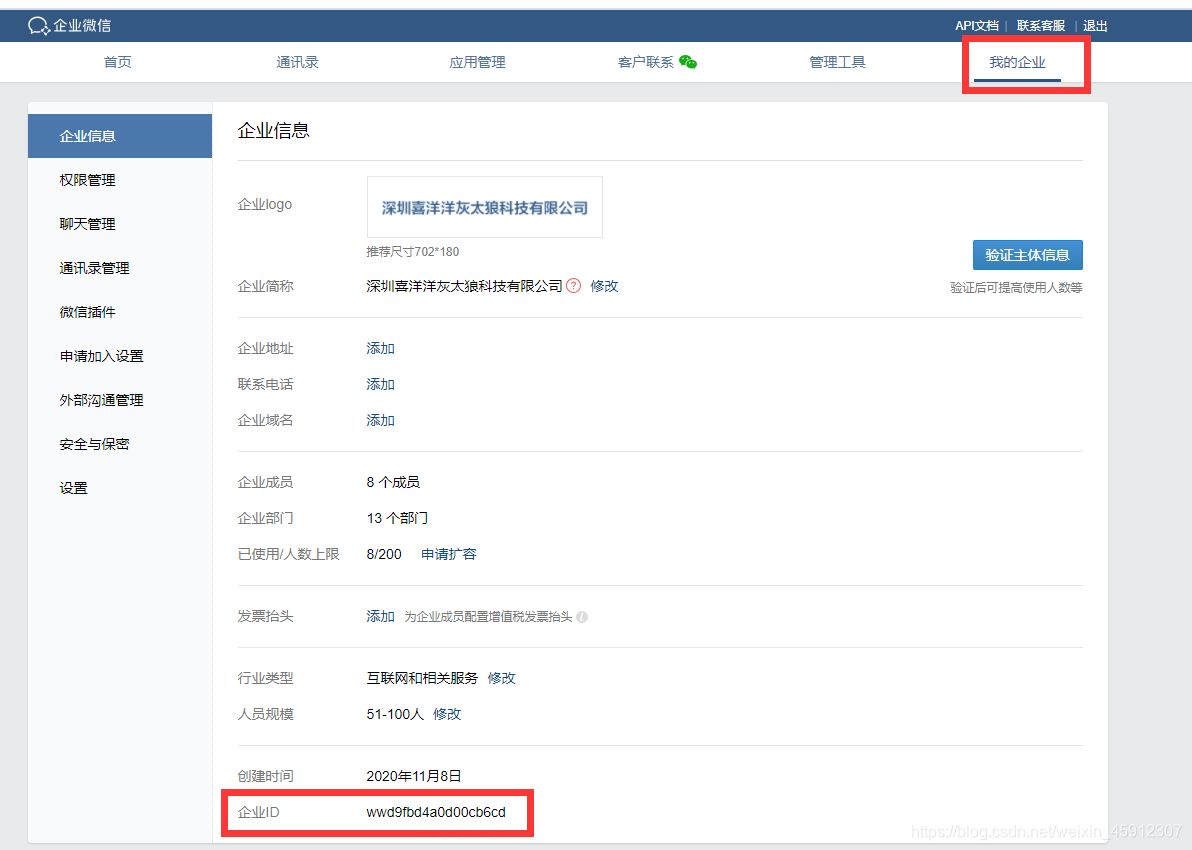Select 企业信息 in the sidebar
This screenshot has height=850, width=1192.
(120, 136)
